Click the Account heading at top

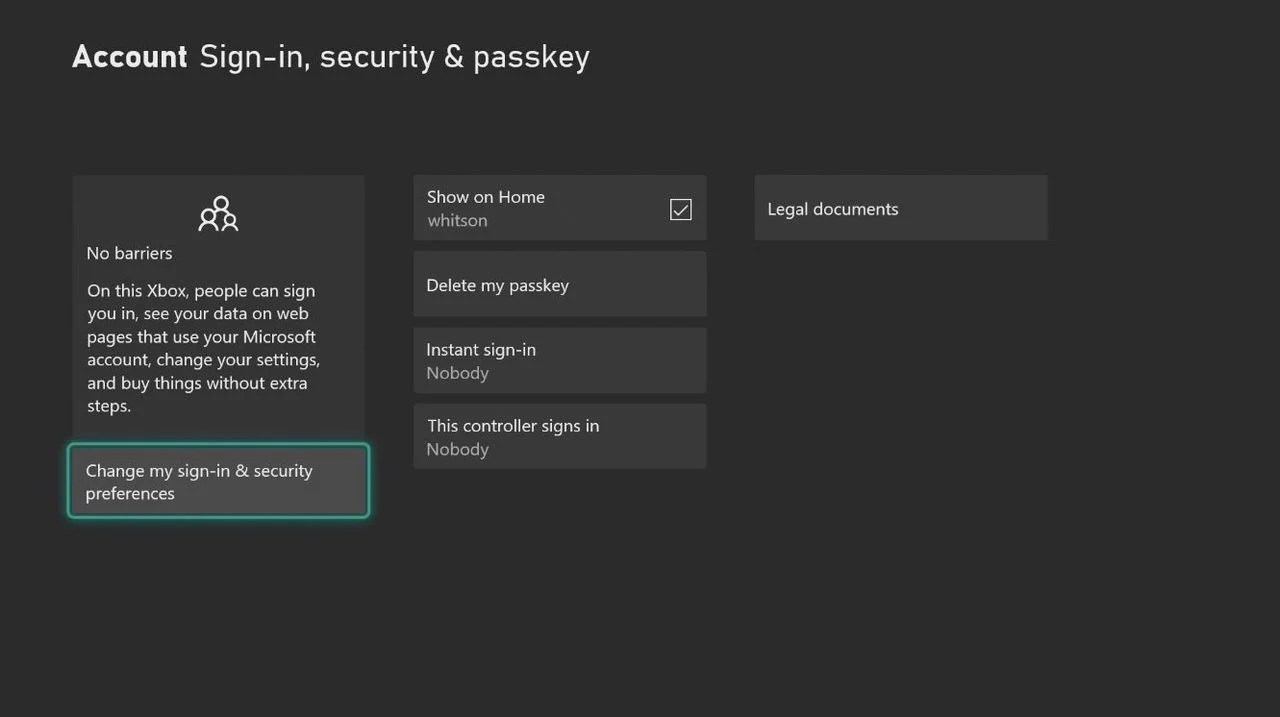coord(129,56)
